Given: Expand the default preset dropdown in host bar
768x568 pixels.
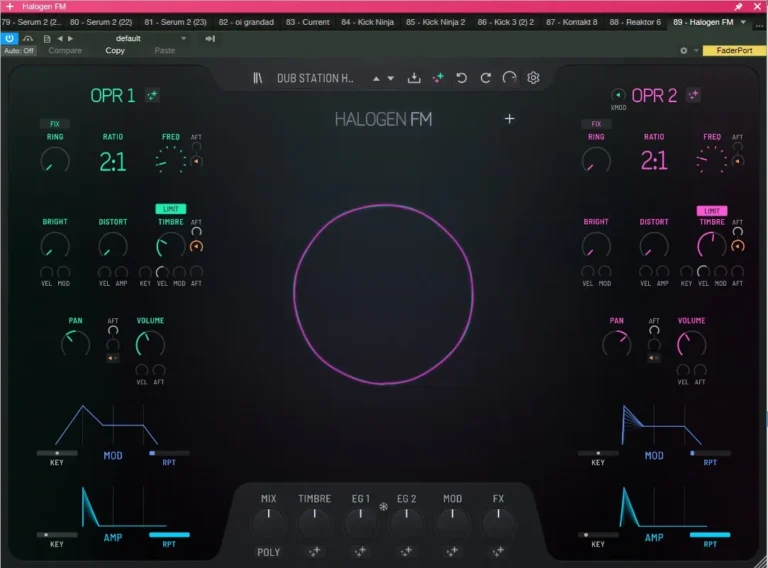Looking at the screenshot, I should (x=183, y=38).
